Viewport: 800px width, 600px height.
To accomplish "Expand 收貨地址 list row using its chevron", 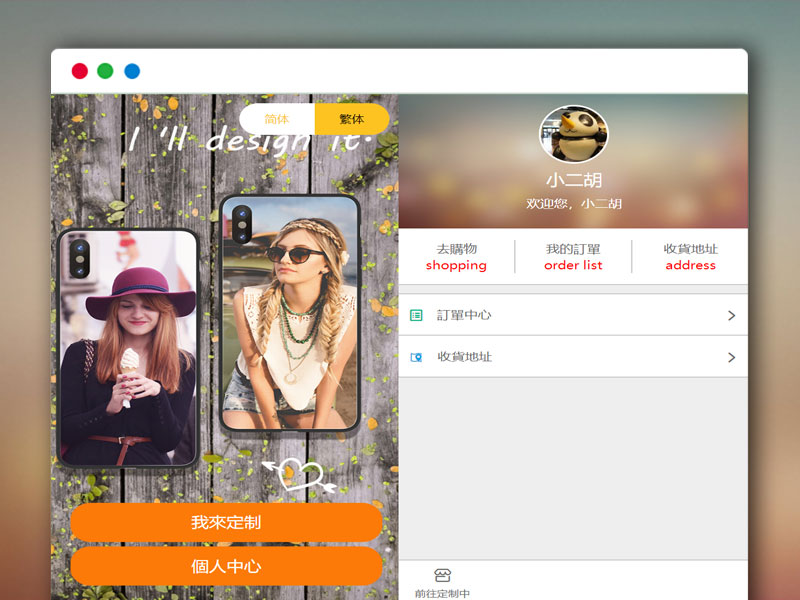I will coord(731,357).
